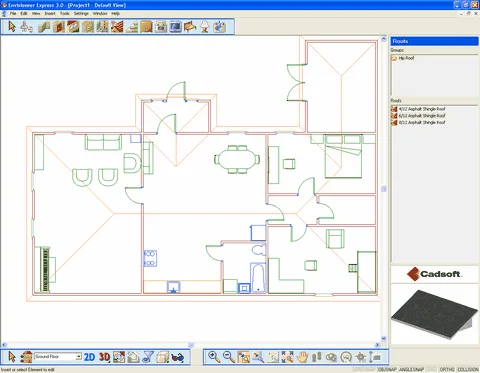Screen dimensions: 480x373
Task: Click the 3D box display icon
Action: pyautogui.click(x=163, y=357)
